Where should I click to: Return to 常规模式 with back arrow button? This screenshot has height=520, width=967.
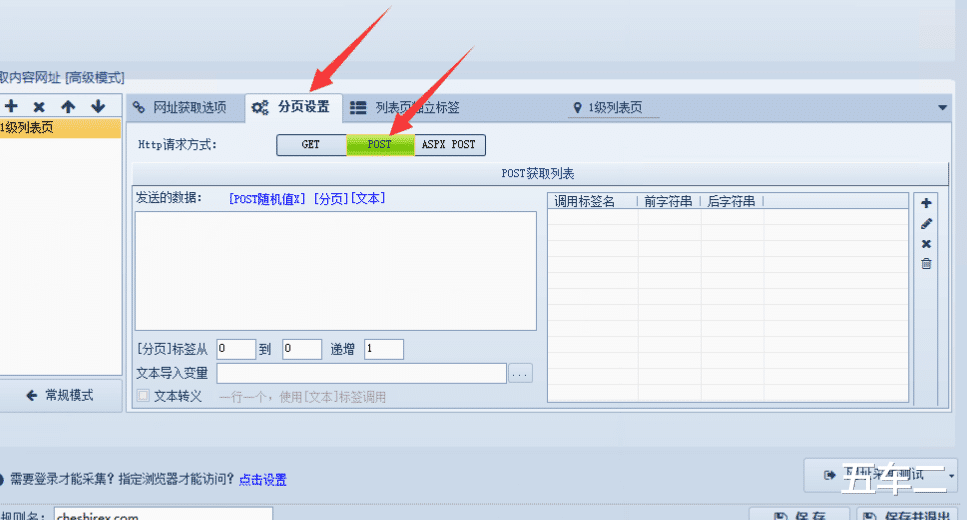click(x=60, y=395)
